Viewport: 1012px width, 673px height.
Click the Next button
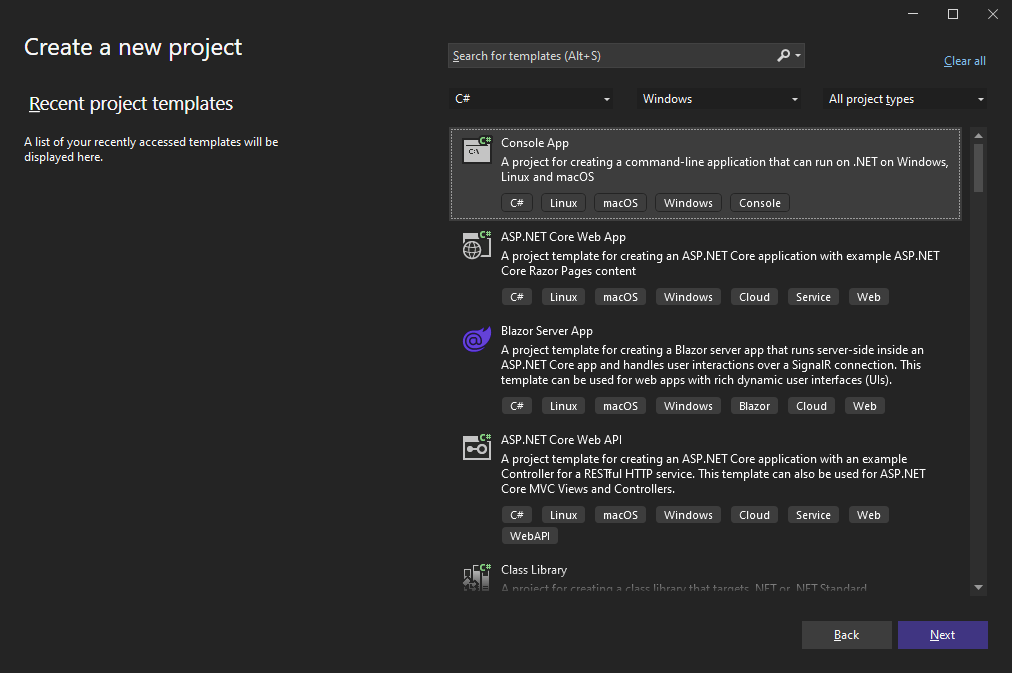942,635
